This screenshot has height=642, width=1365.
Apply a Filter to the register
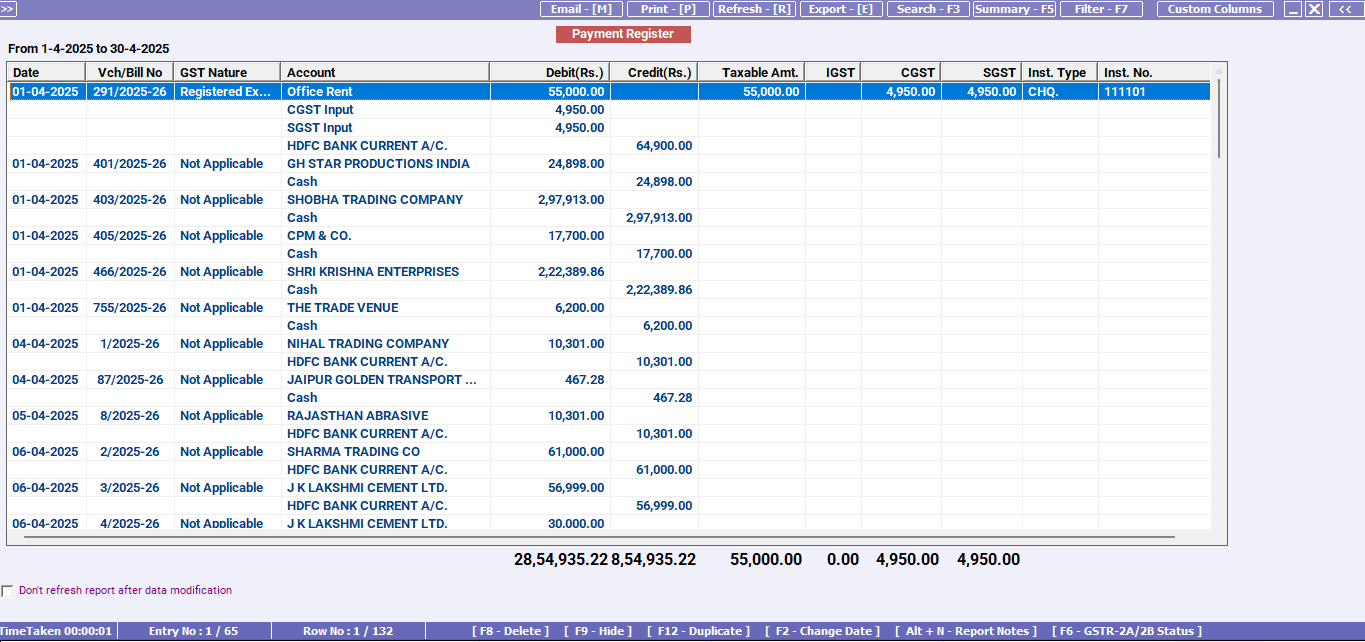point(1101,9)
